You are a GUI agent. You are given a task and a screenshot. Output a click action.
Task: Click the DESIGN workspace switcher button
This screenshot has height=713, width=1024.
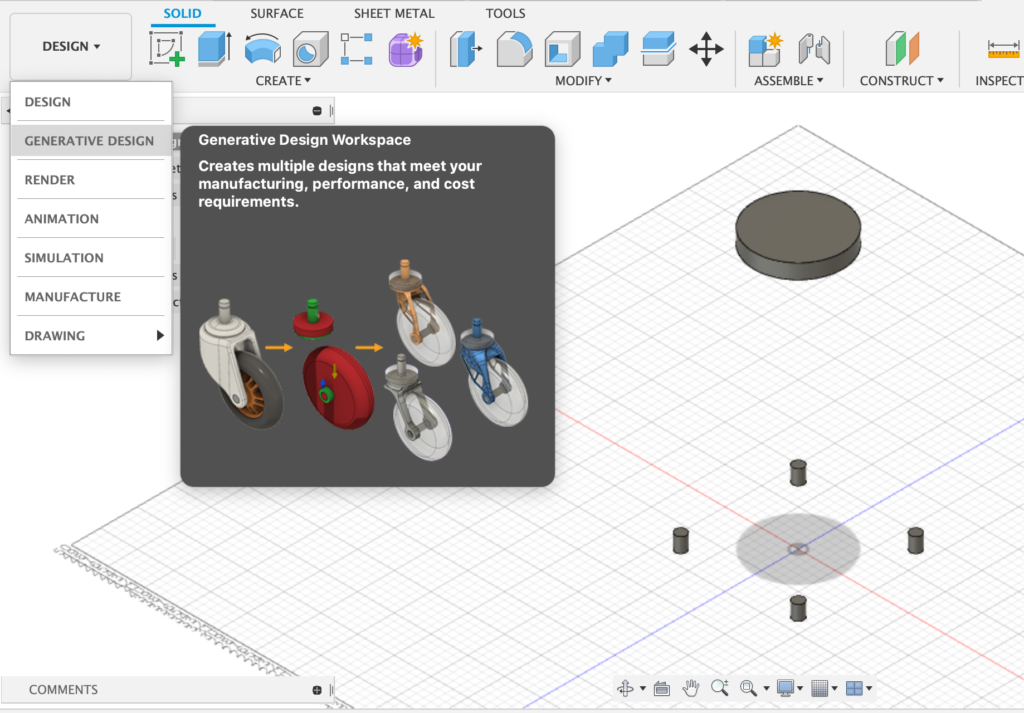pyautogui.click(x=71, y=47)
